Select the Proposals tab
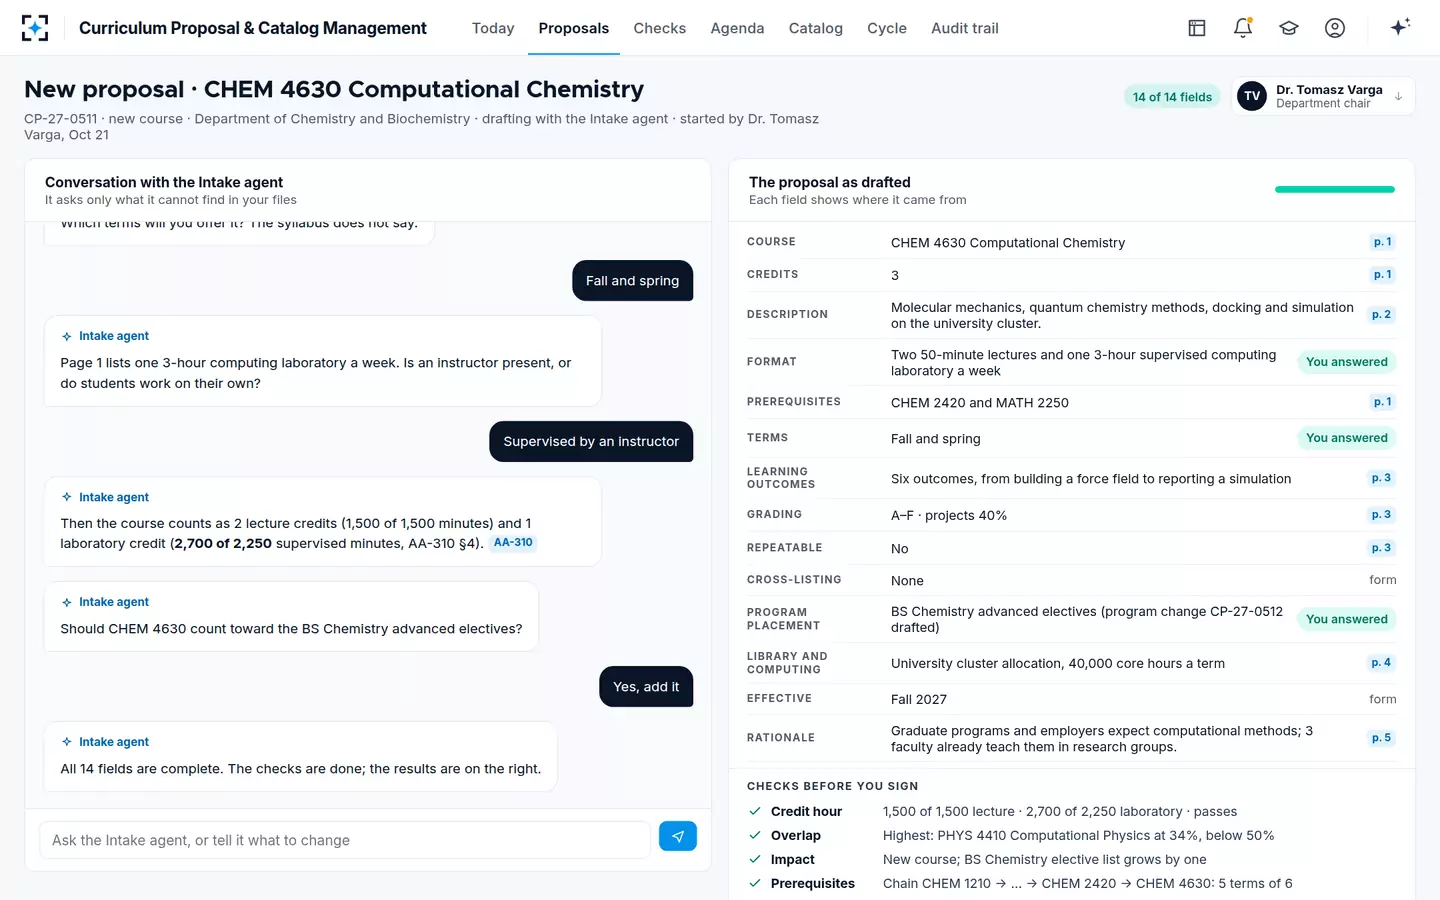This screenshot has height=900, width=1440. (x=573, y=28)
